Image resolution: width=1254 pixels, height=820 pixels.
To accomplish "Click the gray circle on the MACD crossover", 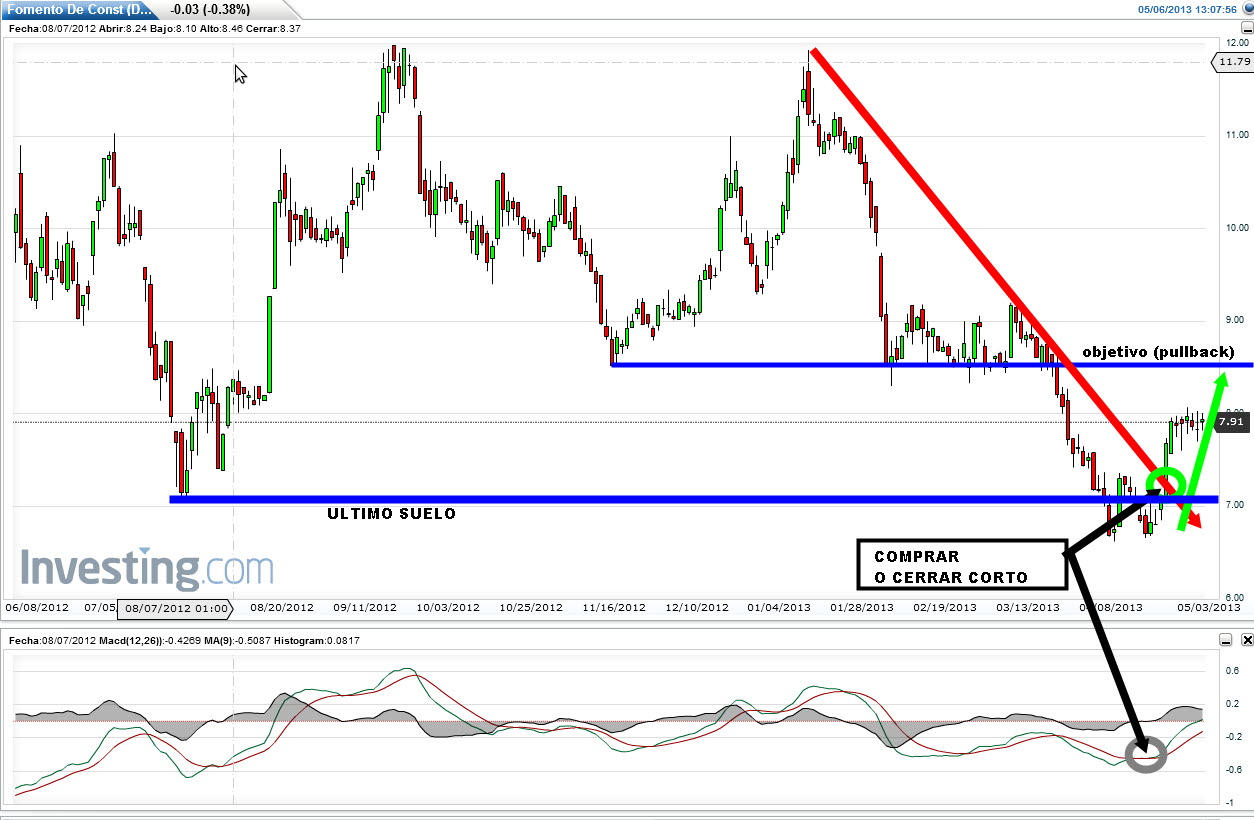I will pyautogui.click(x=1146, y=755).
